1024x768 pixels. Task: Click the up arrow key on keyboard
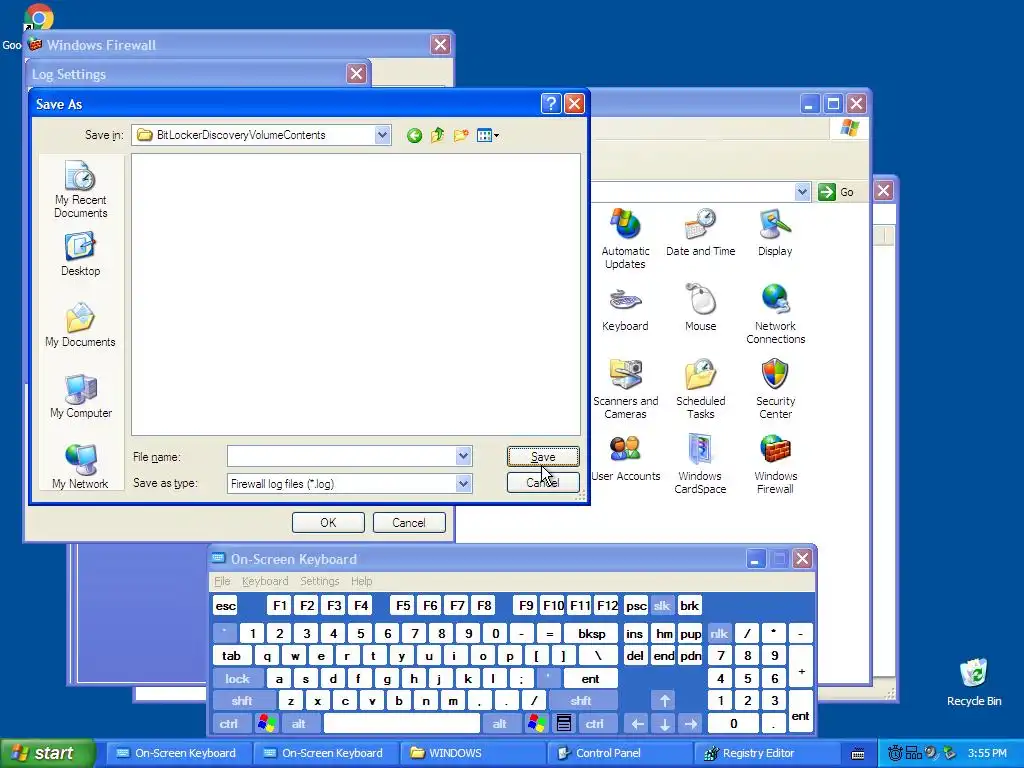coord(664,701)
